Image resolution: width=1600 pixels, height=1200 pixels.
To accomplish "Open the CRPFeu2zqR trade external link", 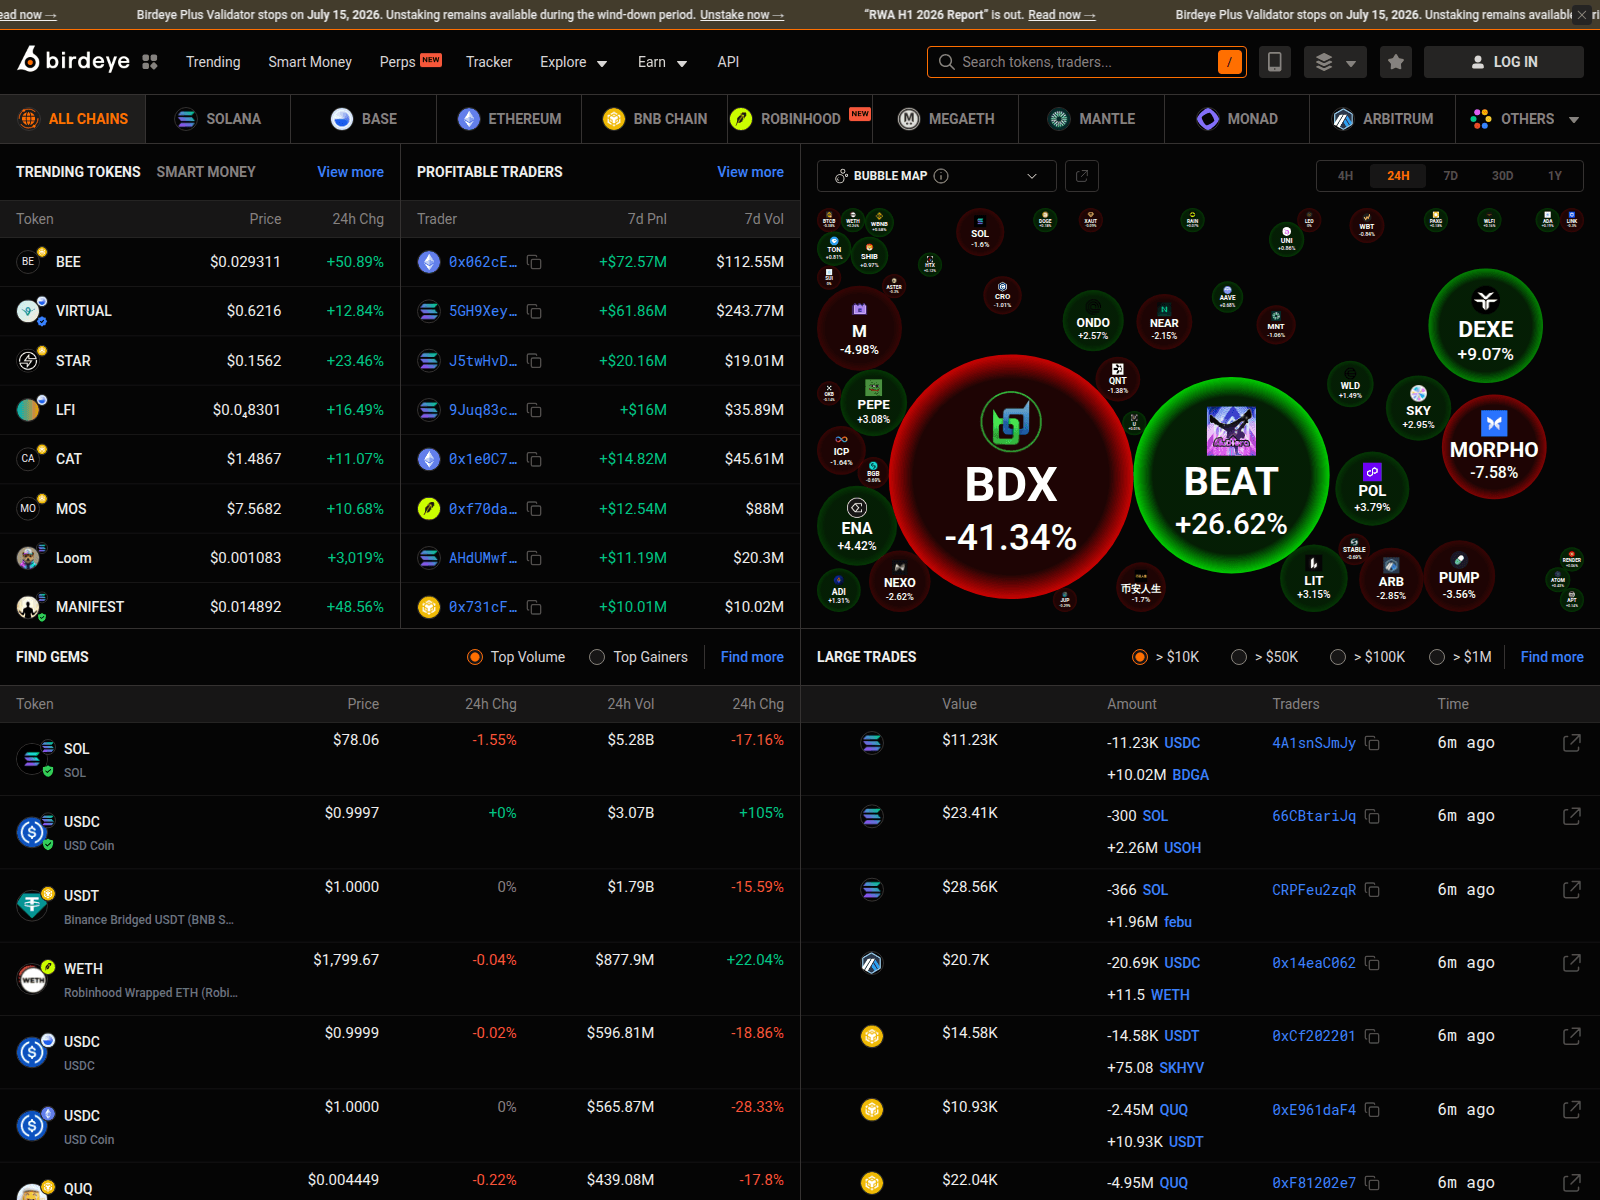I will click(x=1572, y=890).
